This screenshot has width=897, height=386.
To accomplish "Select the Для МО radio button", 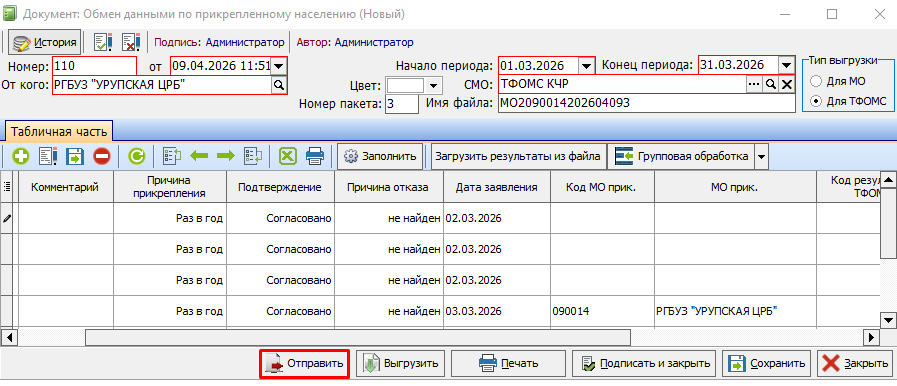I will point(816,81).
